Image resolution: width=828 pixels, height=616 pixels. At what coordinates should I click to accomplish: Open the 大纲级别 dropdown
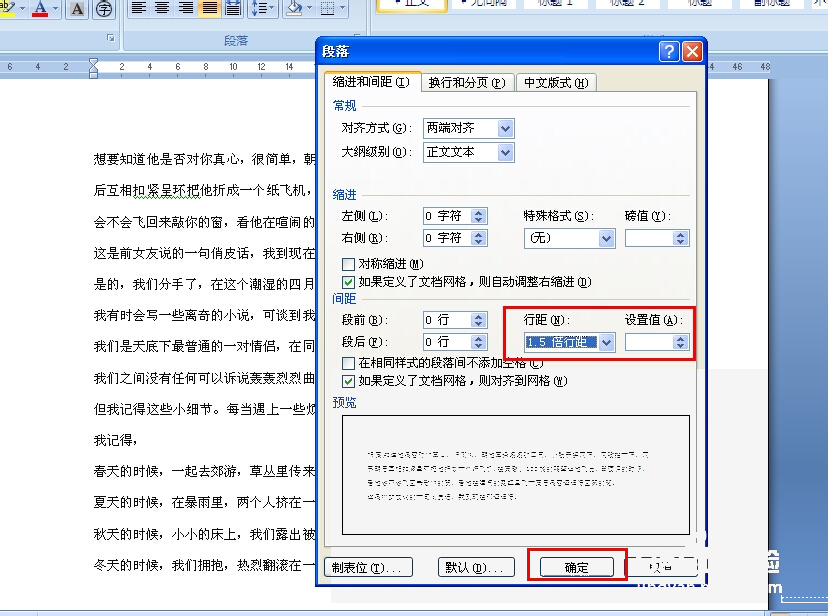(505, 153)
